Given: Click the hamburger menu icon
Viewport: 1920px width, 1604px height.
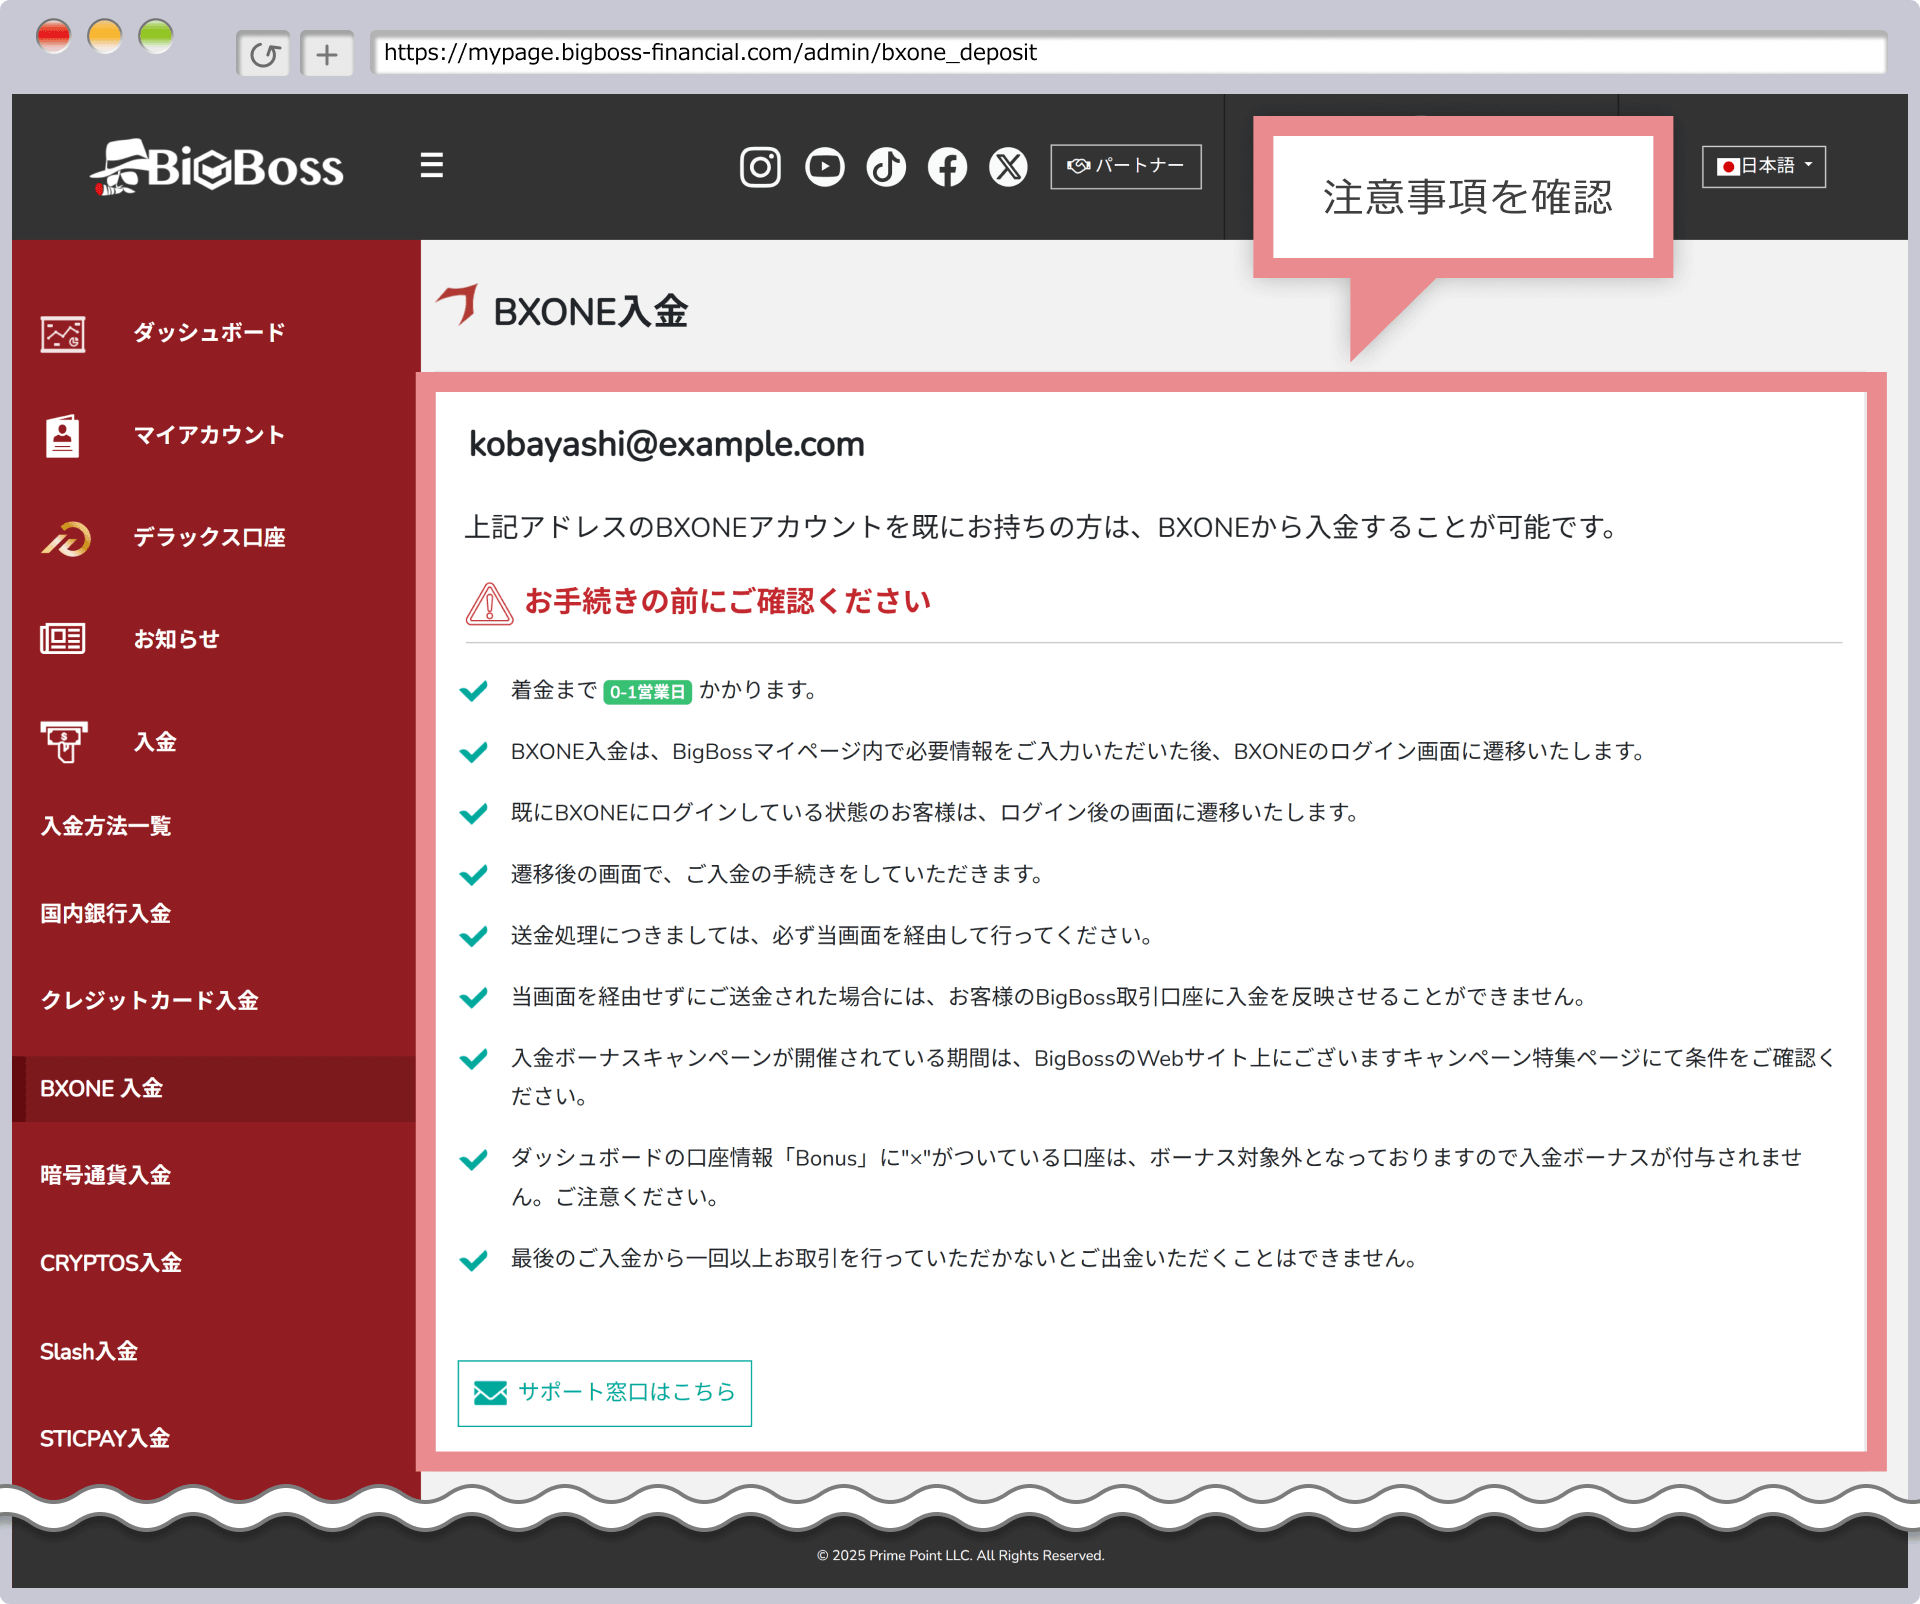Looking at the screenshot, I should tap(431, 165).
